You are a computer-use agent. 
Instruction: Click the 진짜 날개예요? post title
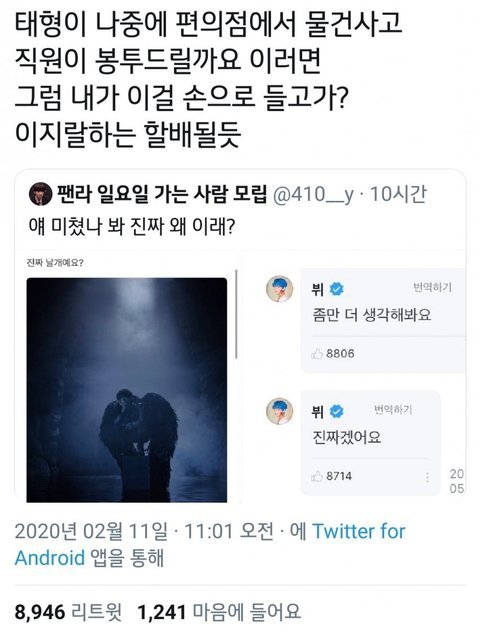[55, 263]
